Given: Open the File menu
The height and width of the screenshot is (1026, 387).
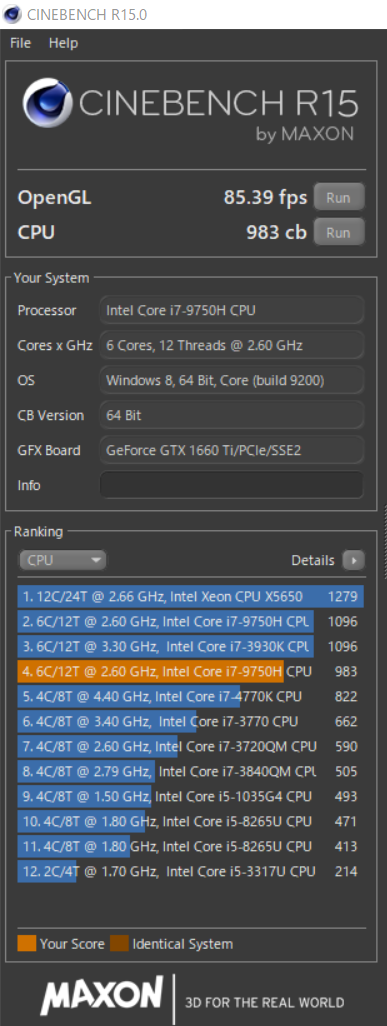Looking at the screenshot, I should tap(20, 43).
